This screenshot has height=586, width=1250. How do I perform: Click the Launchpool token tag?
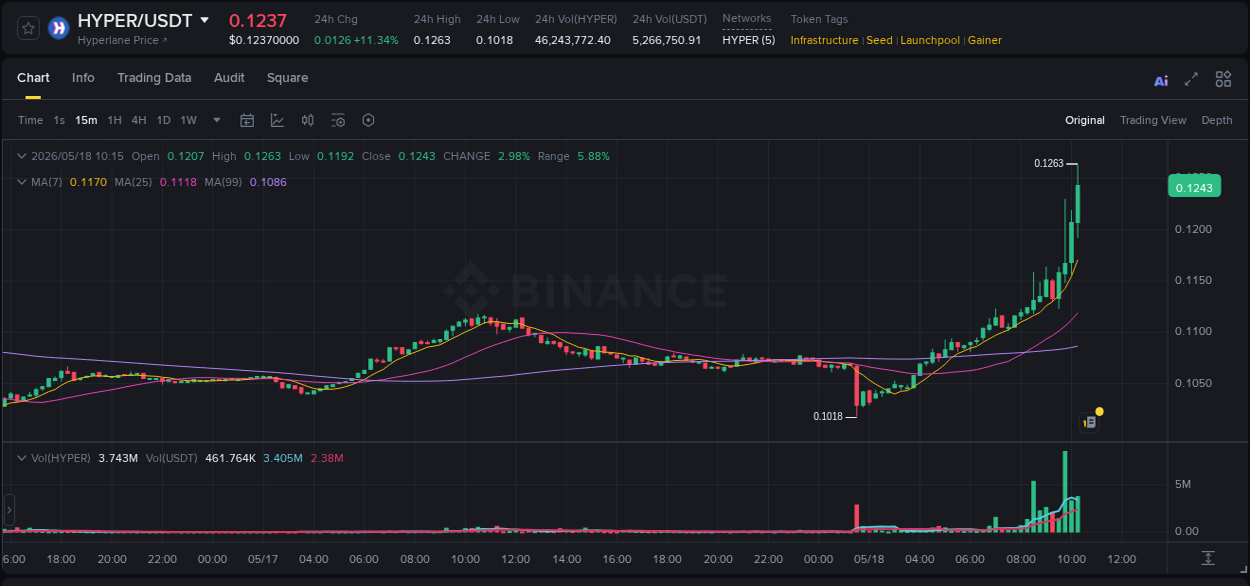[x=930, y=40]
